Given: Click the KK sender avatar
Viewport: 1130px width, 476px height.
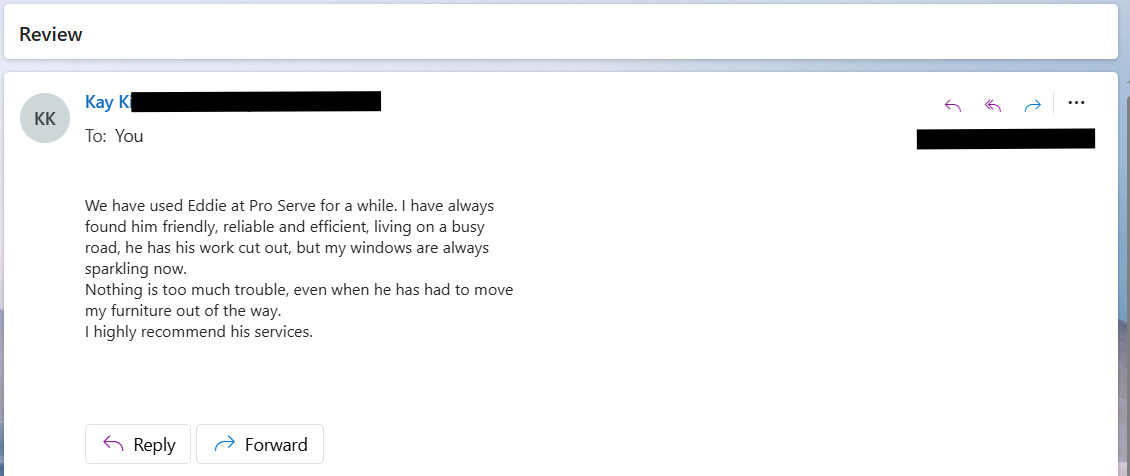Looking at the screenshot, I should [45, 118].
